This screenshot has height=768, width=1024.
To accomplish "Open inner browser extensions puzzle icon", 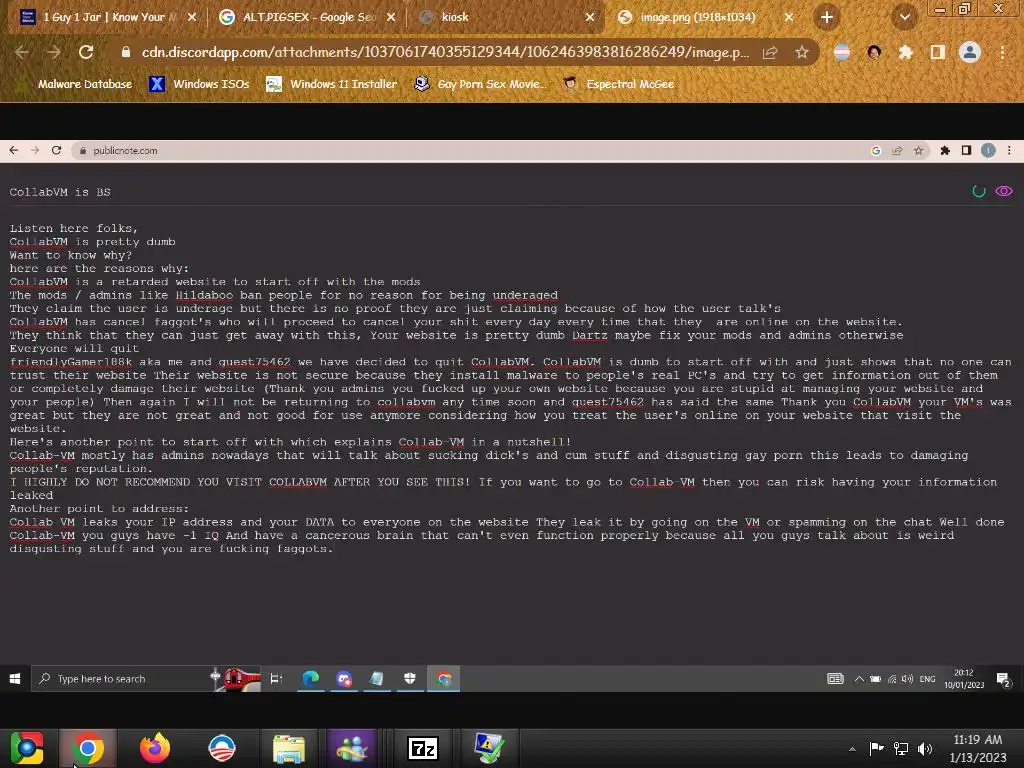I will pyautogui.click(x=945, y=151).
